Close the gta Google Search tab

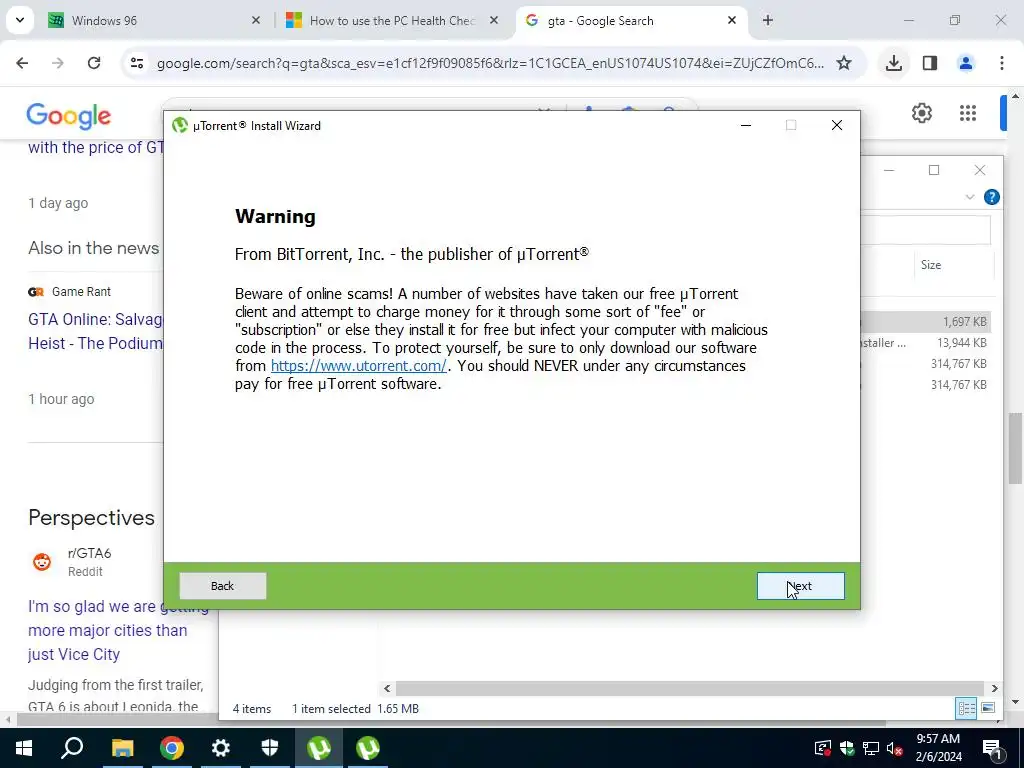click(x=732, y=21)
